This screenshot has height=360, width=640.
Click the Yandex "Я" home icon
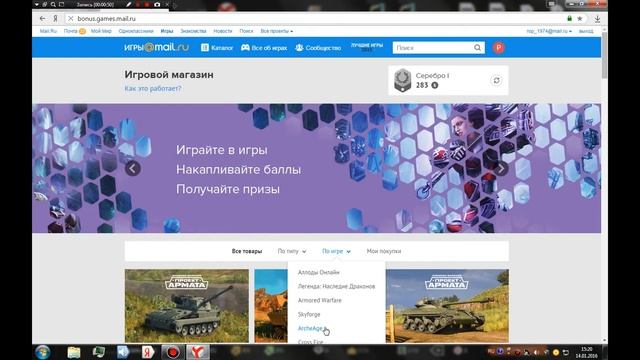[x=55, y=18]
